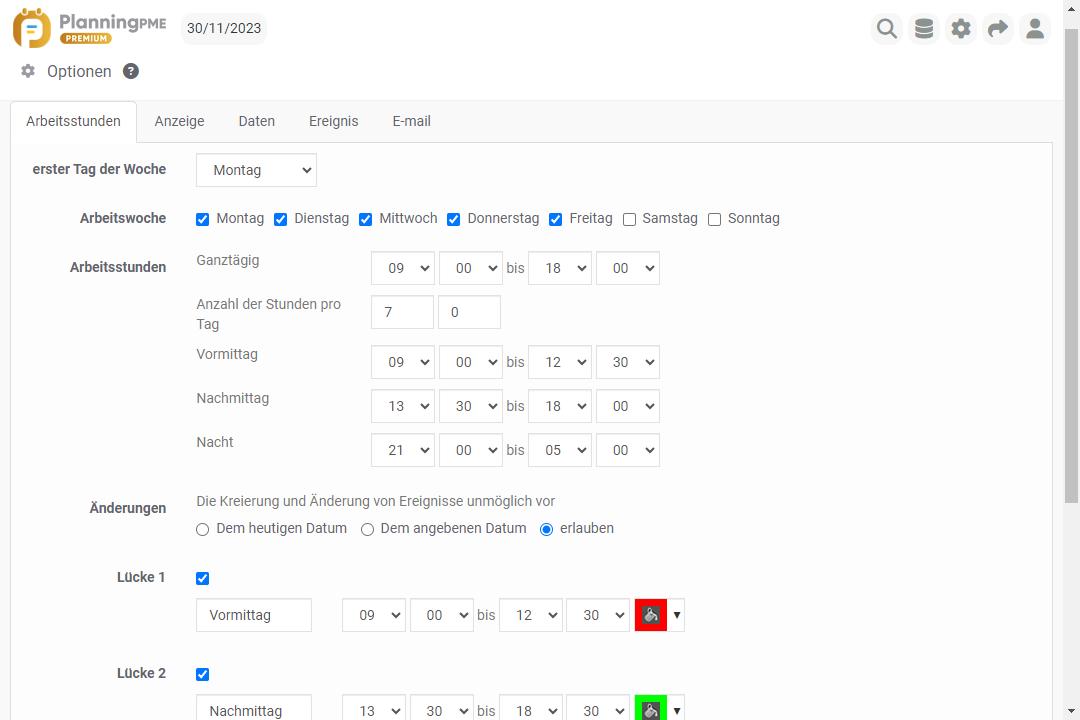
Task: Select 'Dem heutigen Datum' radio option
Action: 203,529
